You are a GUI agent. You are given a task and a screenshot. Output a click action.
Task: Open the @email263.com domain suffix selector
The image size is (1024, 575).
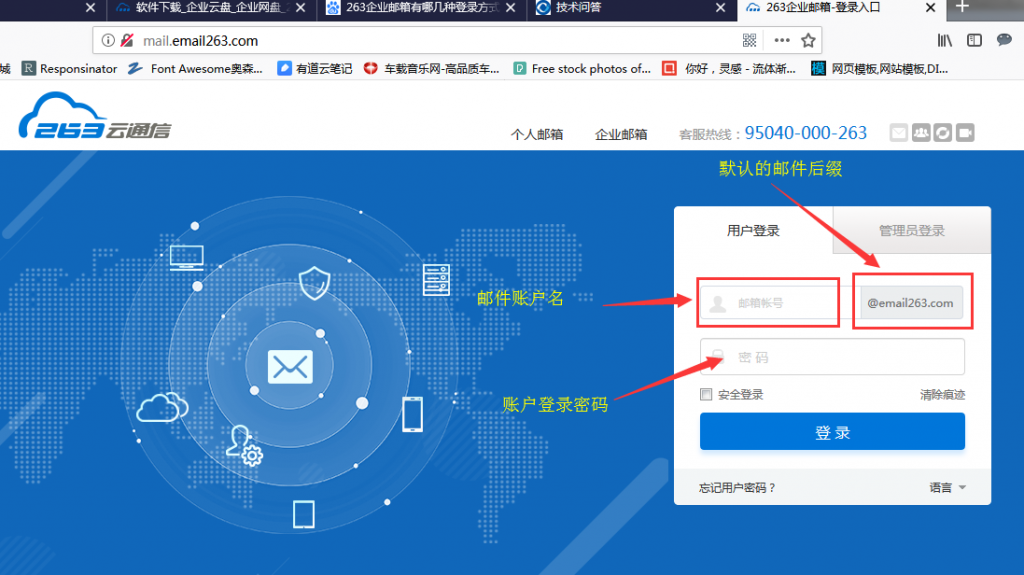pos(910,303)
